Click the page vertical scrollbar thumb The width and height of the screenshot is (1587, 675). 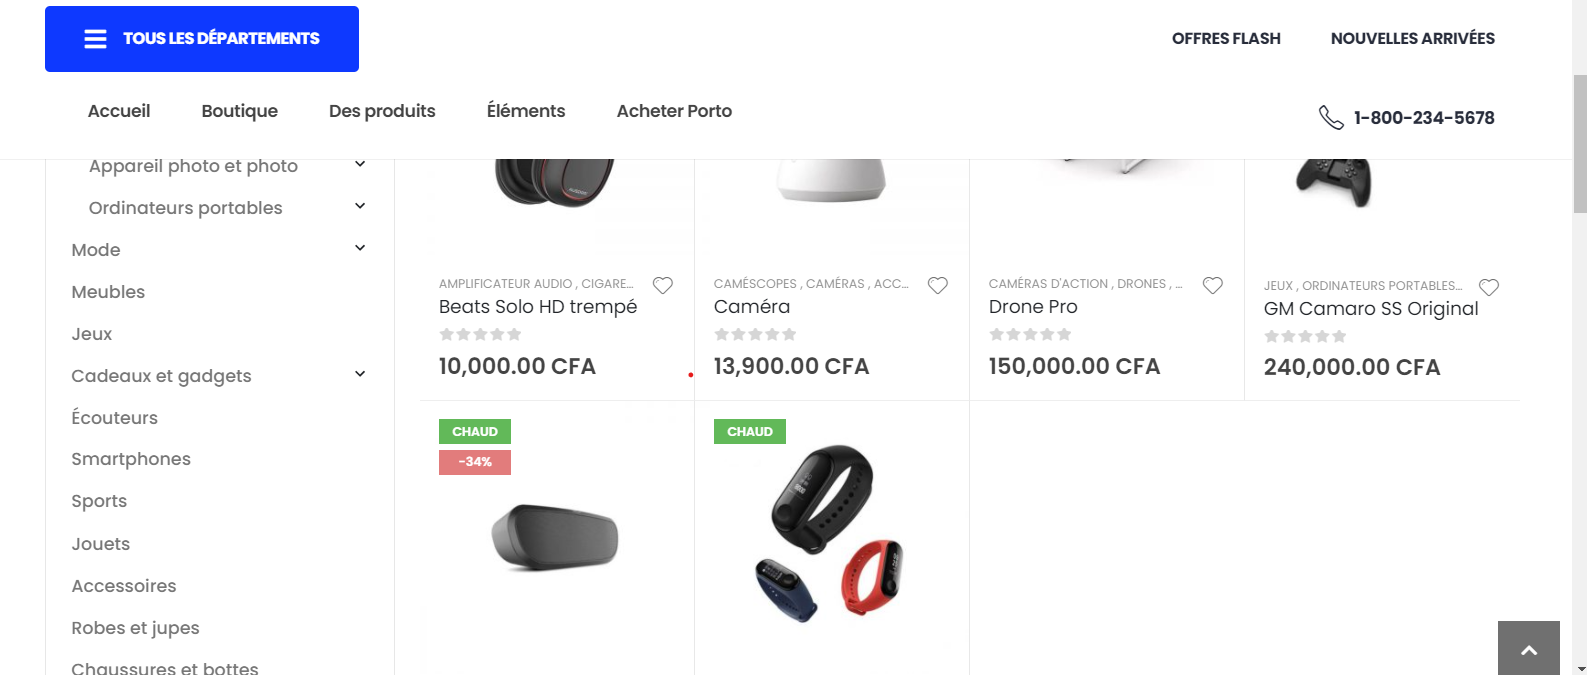click(x=1579, y=144)
